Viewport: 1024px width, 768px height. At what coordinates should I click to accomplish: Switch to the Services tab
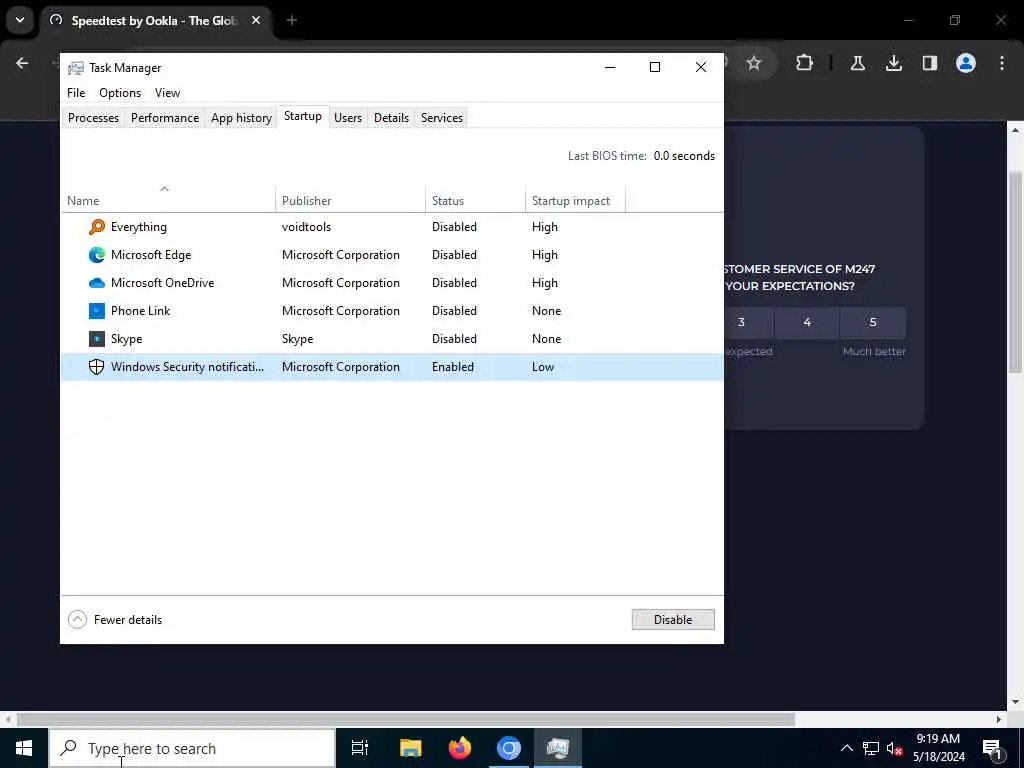click(441, 118)
